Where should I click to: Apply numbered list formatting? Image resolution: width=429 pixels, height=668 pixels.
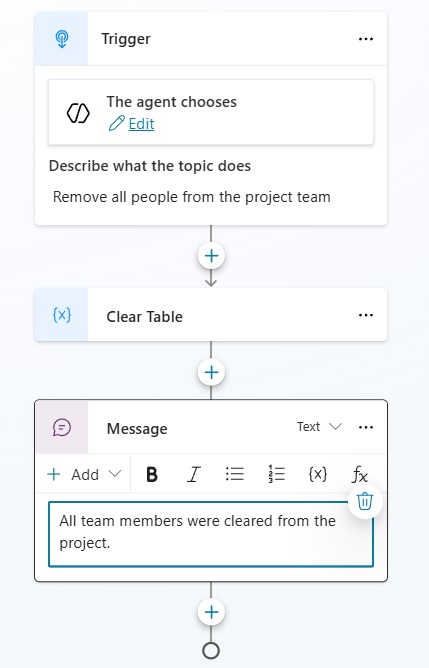click(276, 474)
